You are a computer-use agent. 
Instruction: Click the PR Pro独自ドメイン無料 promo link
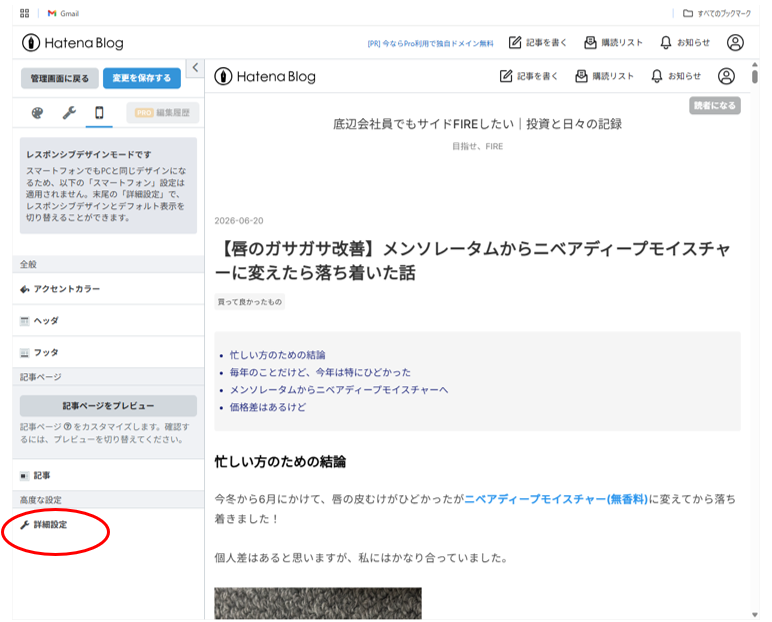(430, 43)
